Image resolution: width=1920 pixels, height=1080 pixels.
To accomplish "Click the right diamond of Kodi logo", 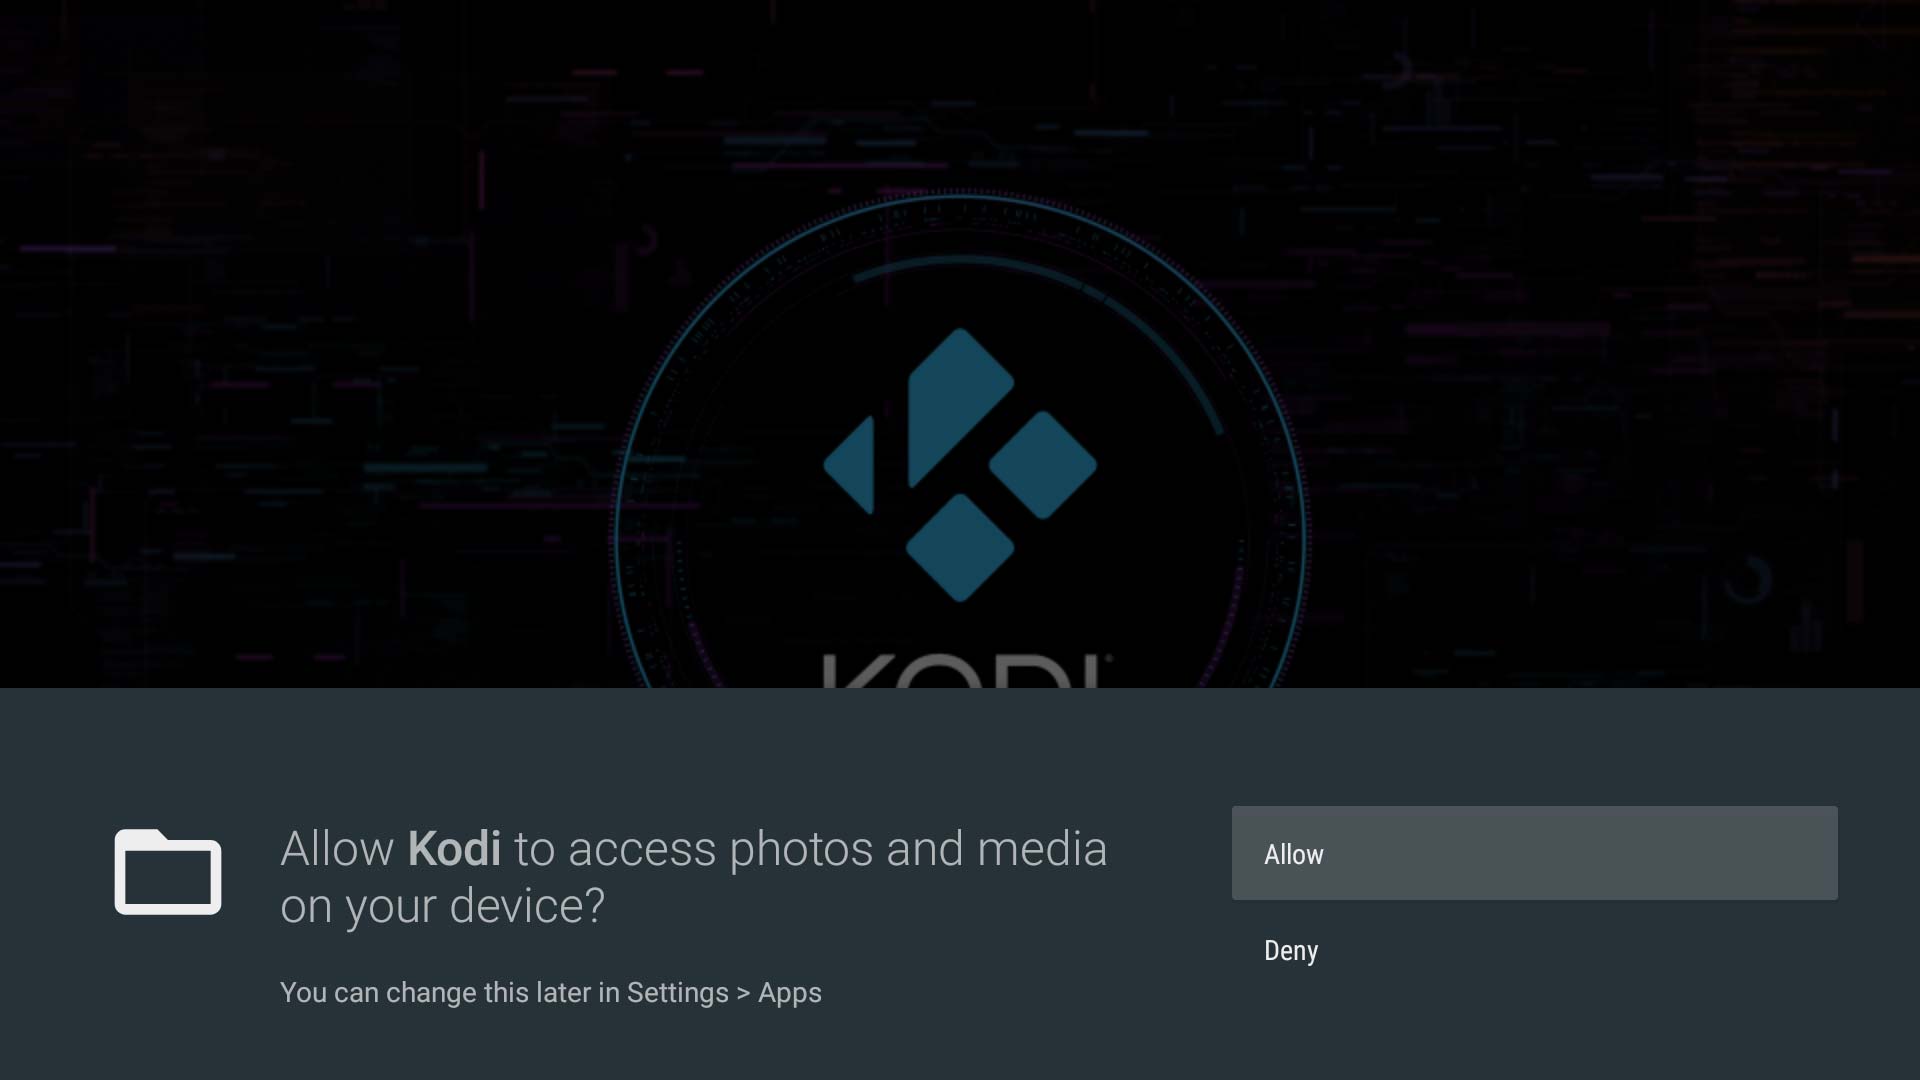I will [1043, 465].
